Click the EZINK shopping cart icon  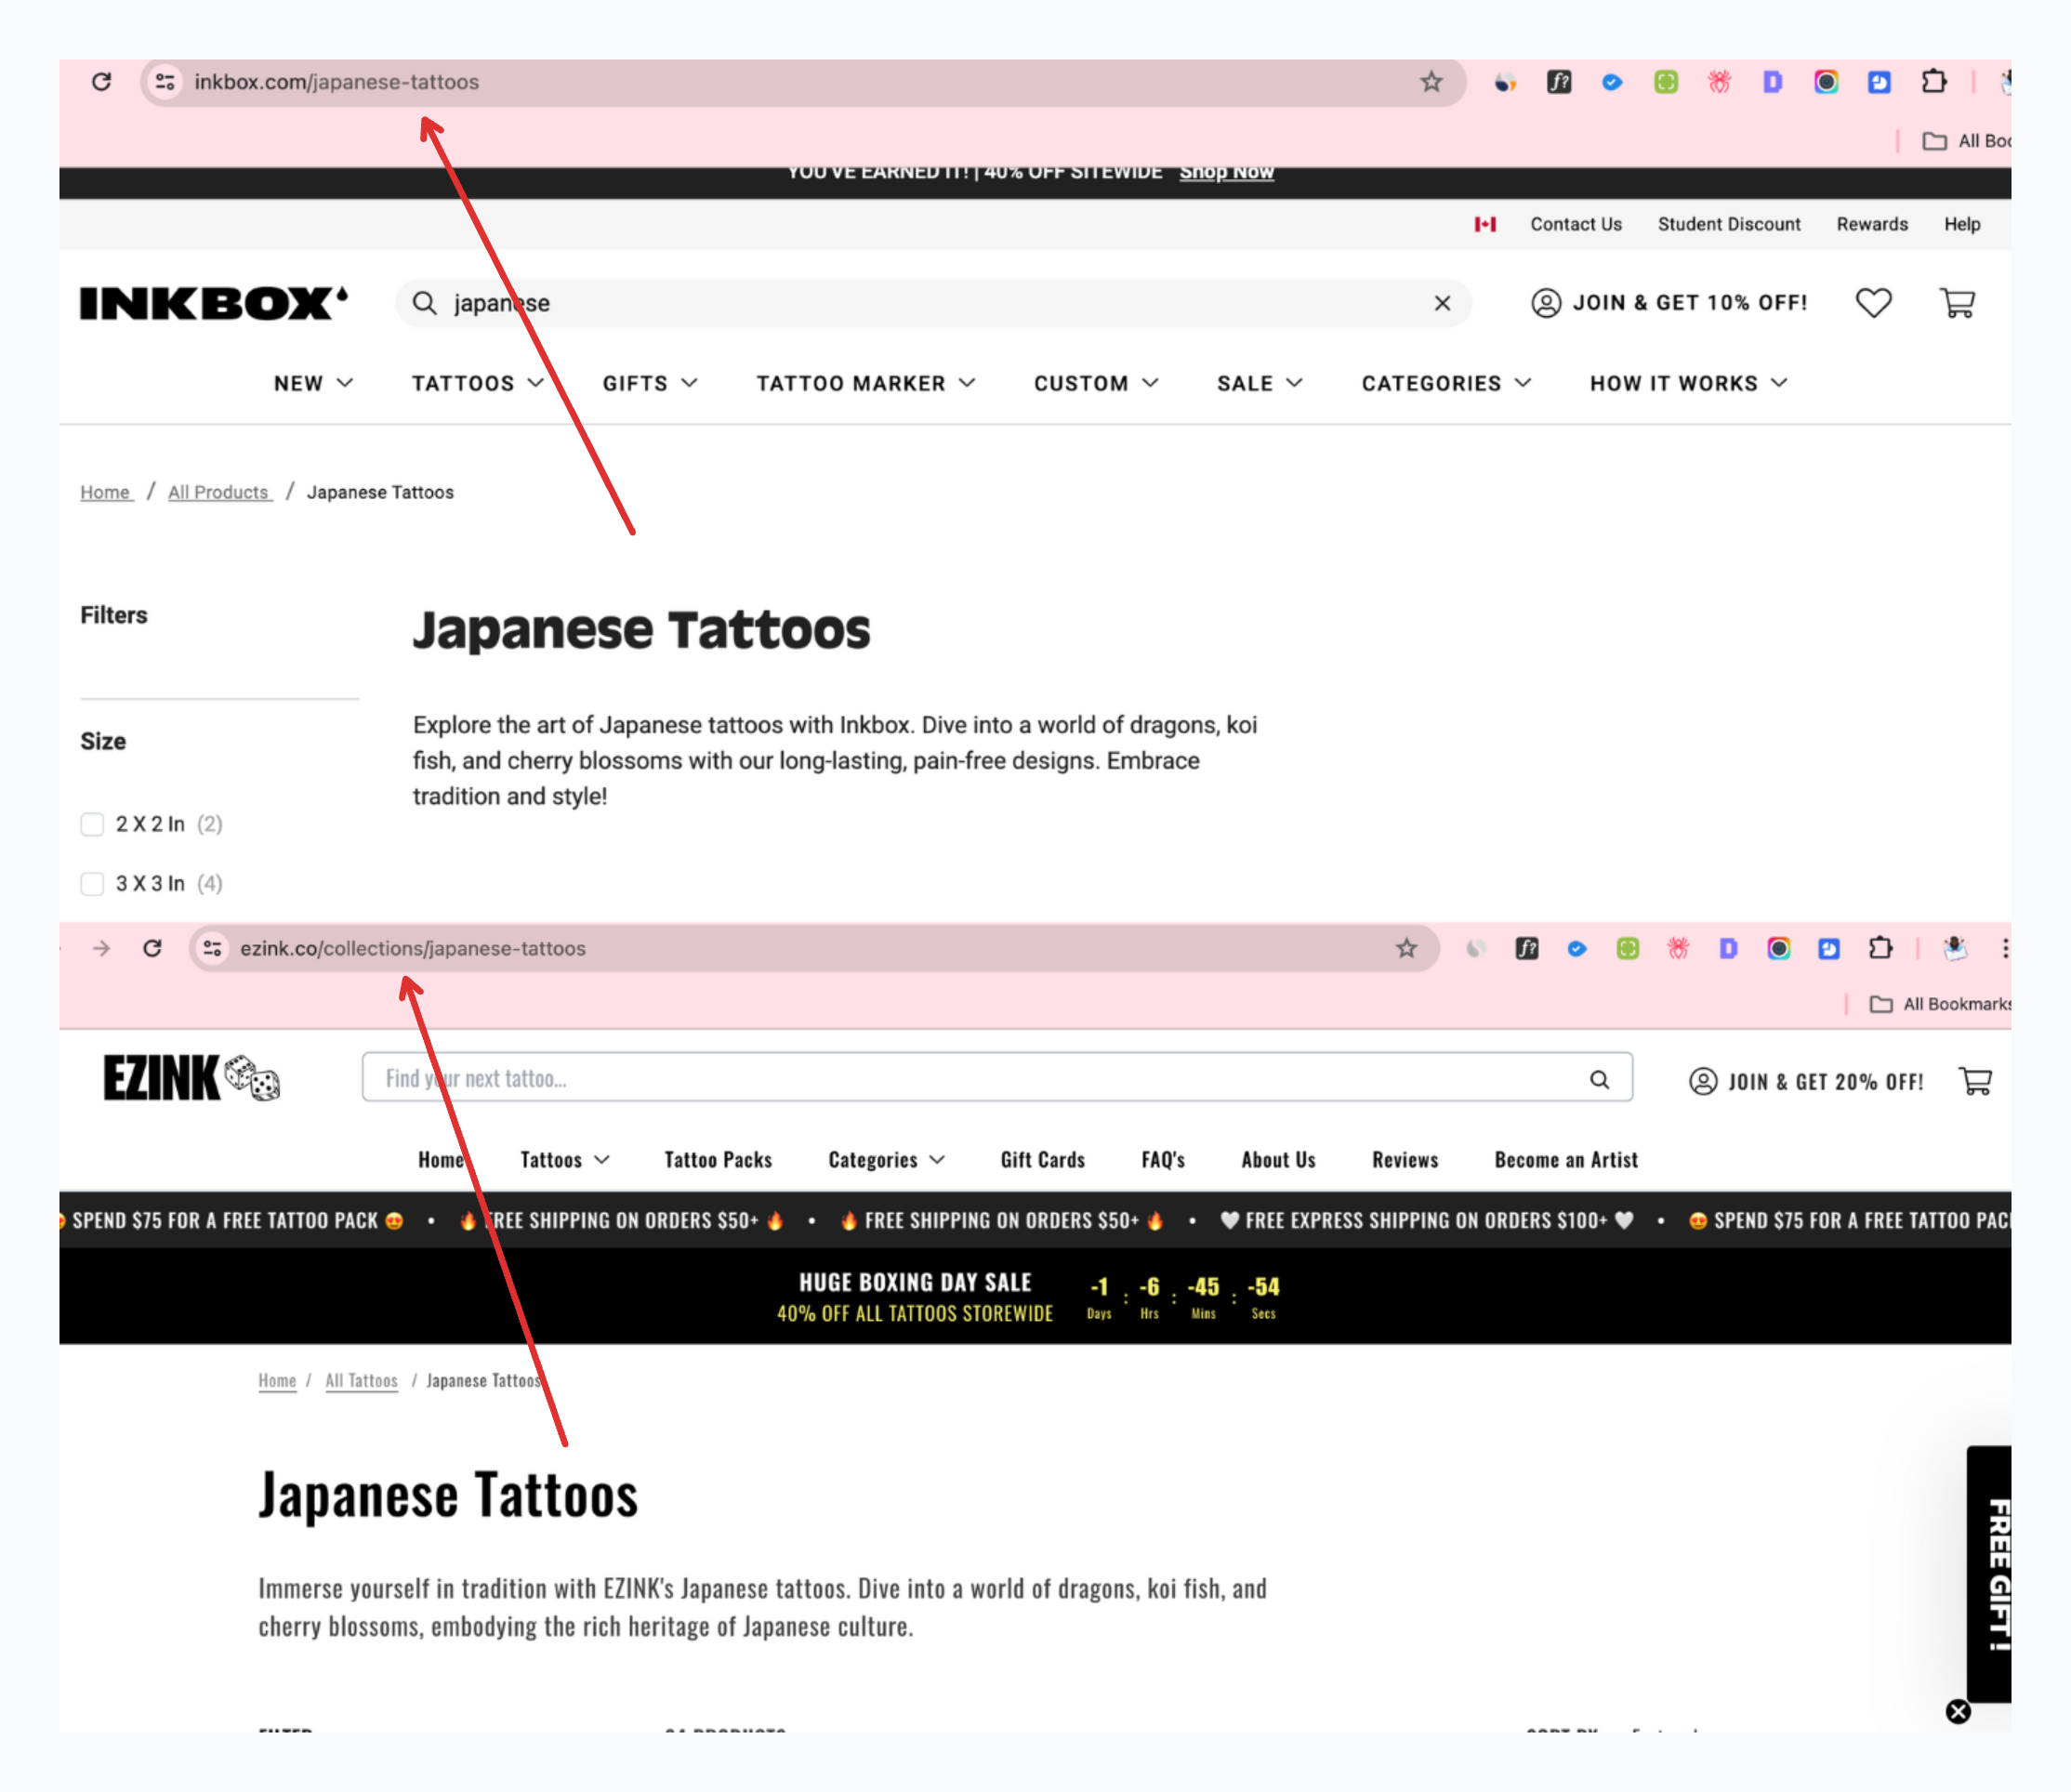(1975, 1081)
